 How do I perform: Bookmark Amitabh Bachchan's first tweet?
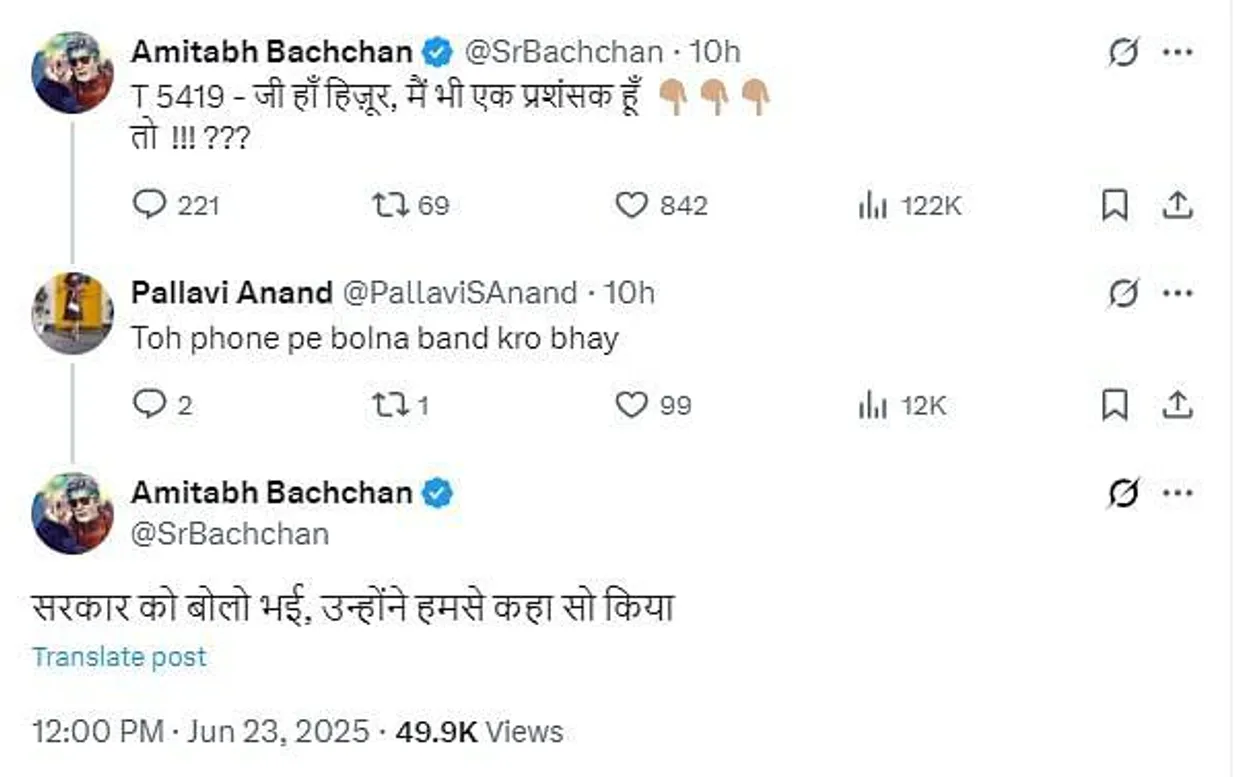pos(1114,205)
